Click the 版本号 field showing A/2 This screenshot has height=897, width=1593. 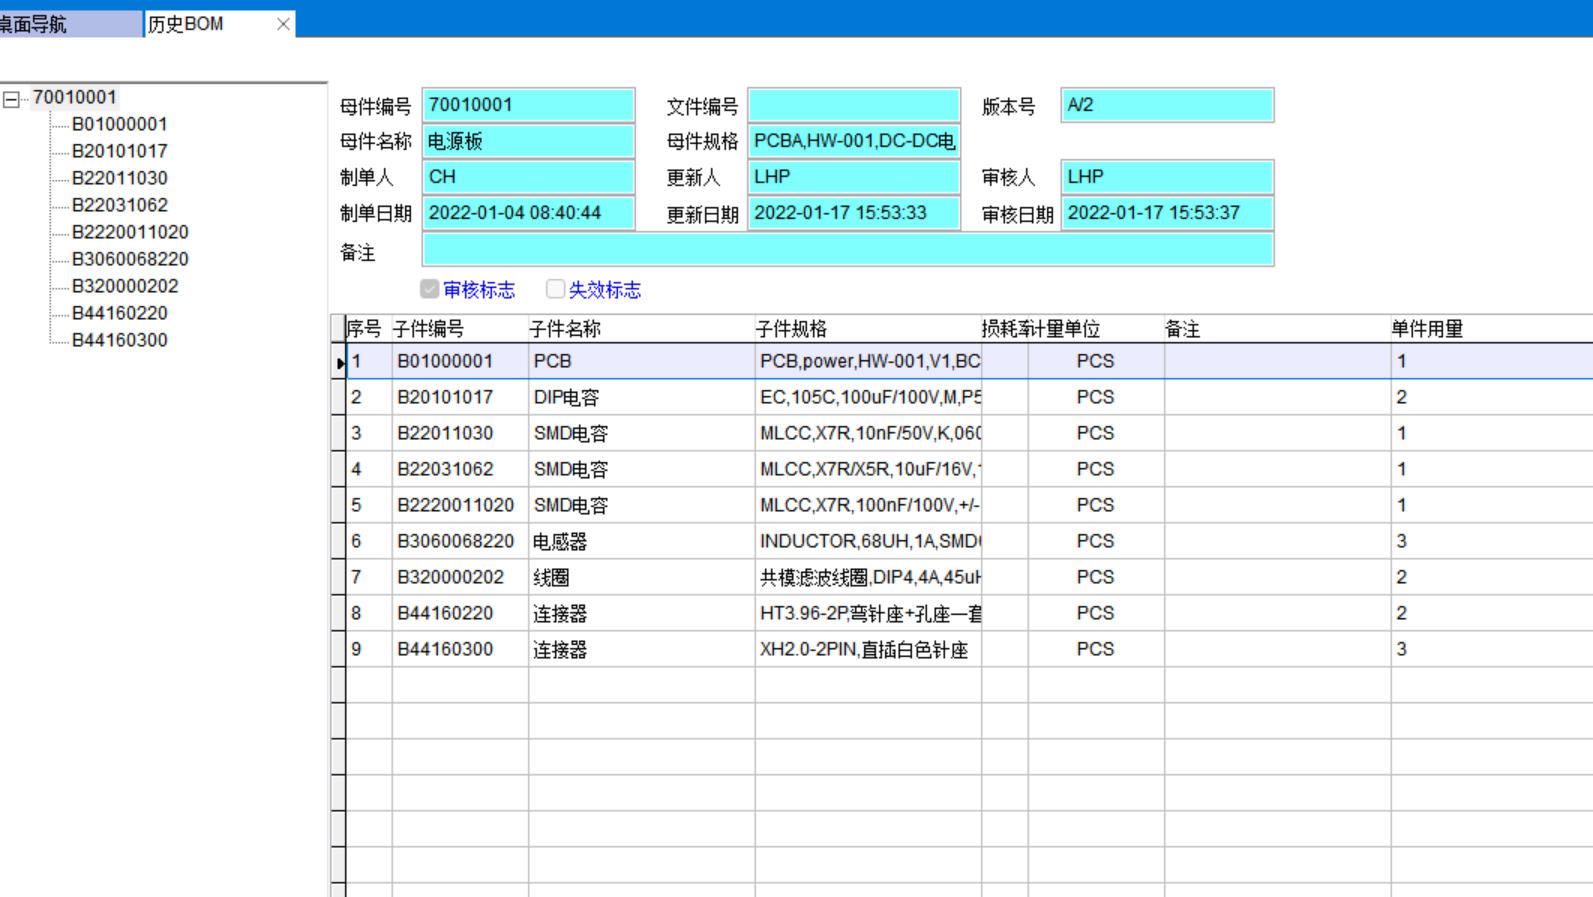coord(1166,105)
